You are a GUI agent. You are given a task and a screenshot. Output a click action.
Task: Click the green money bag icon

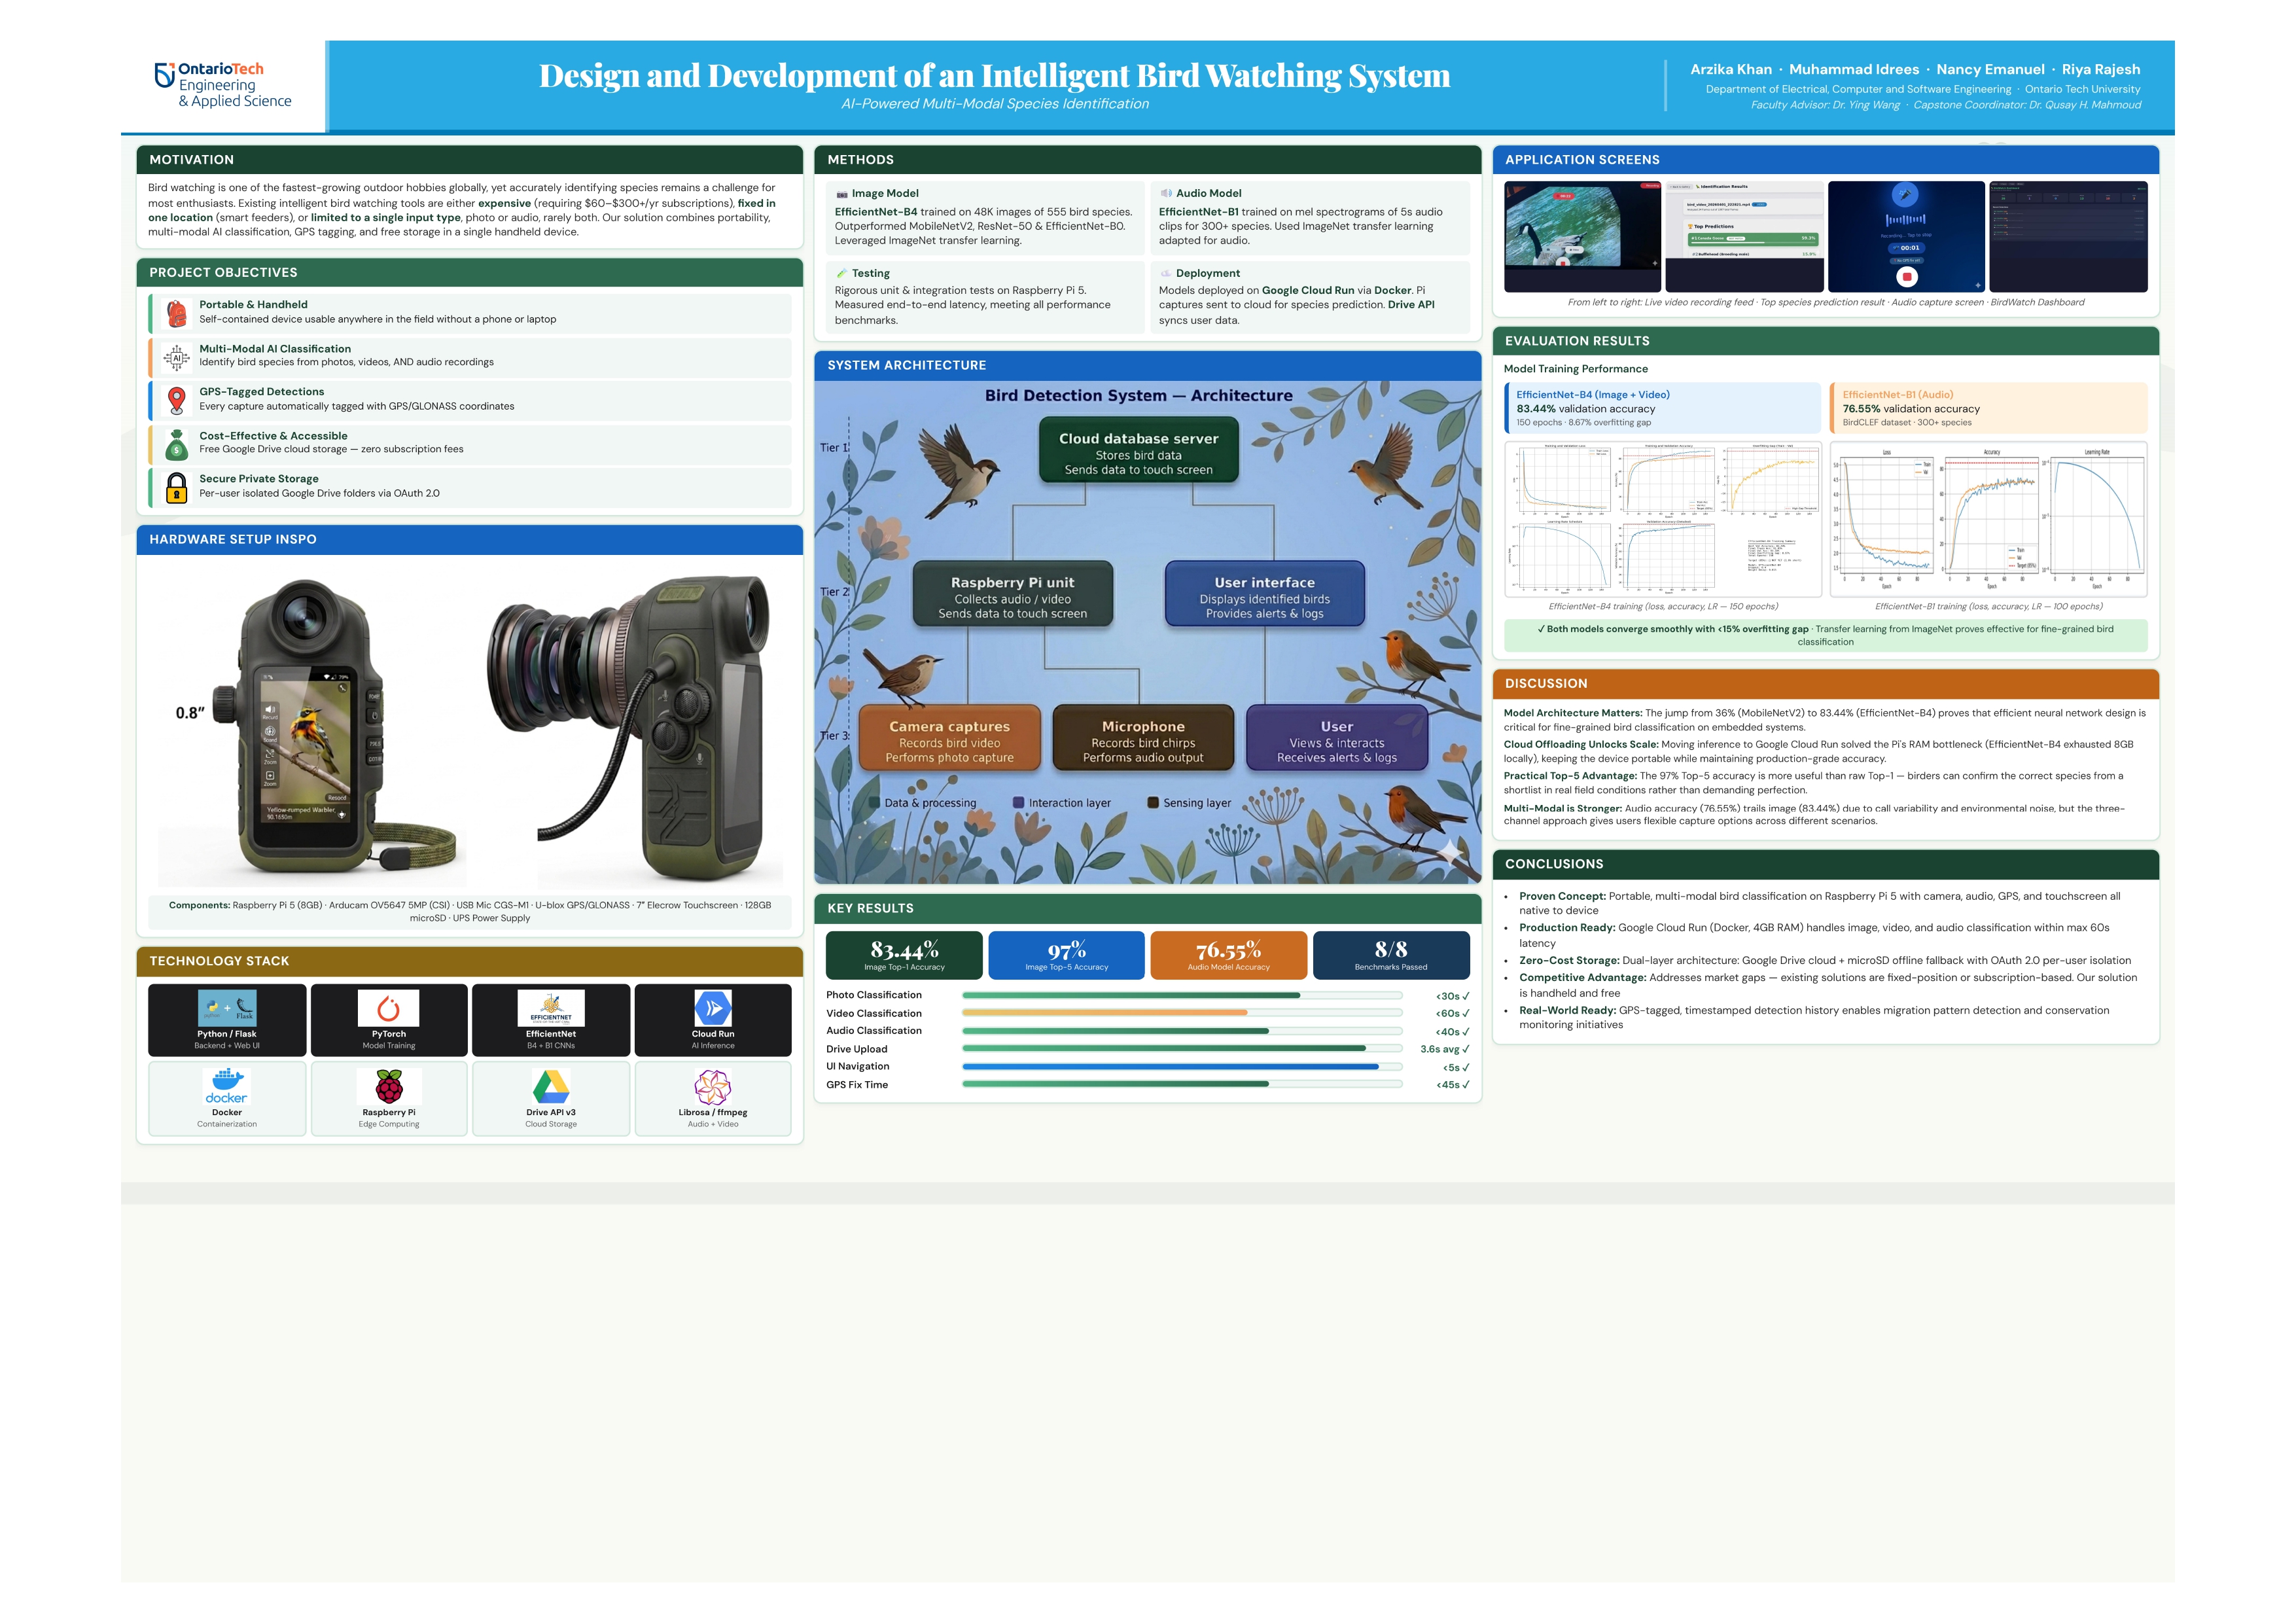(176, 444)
